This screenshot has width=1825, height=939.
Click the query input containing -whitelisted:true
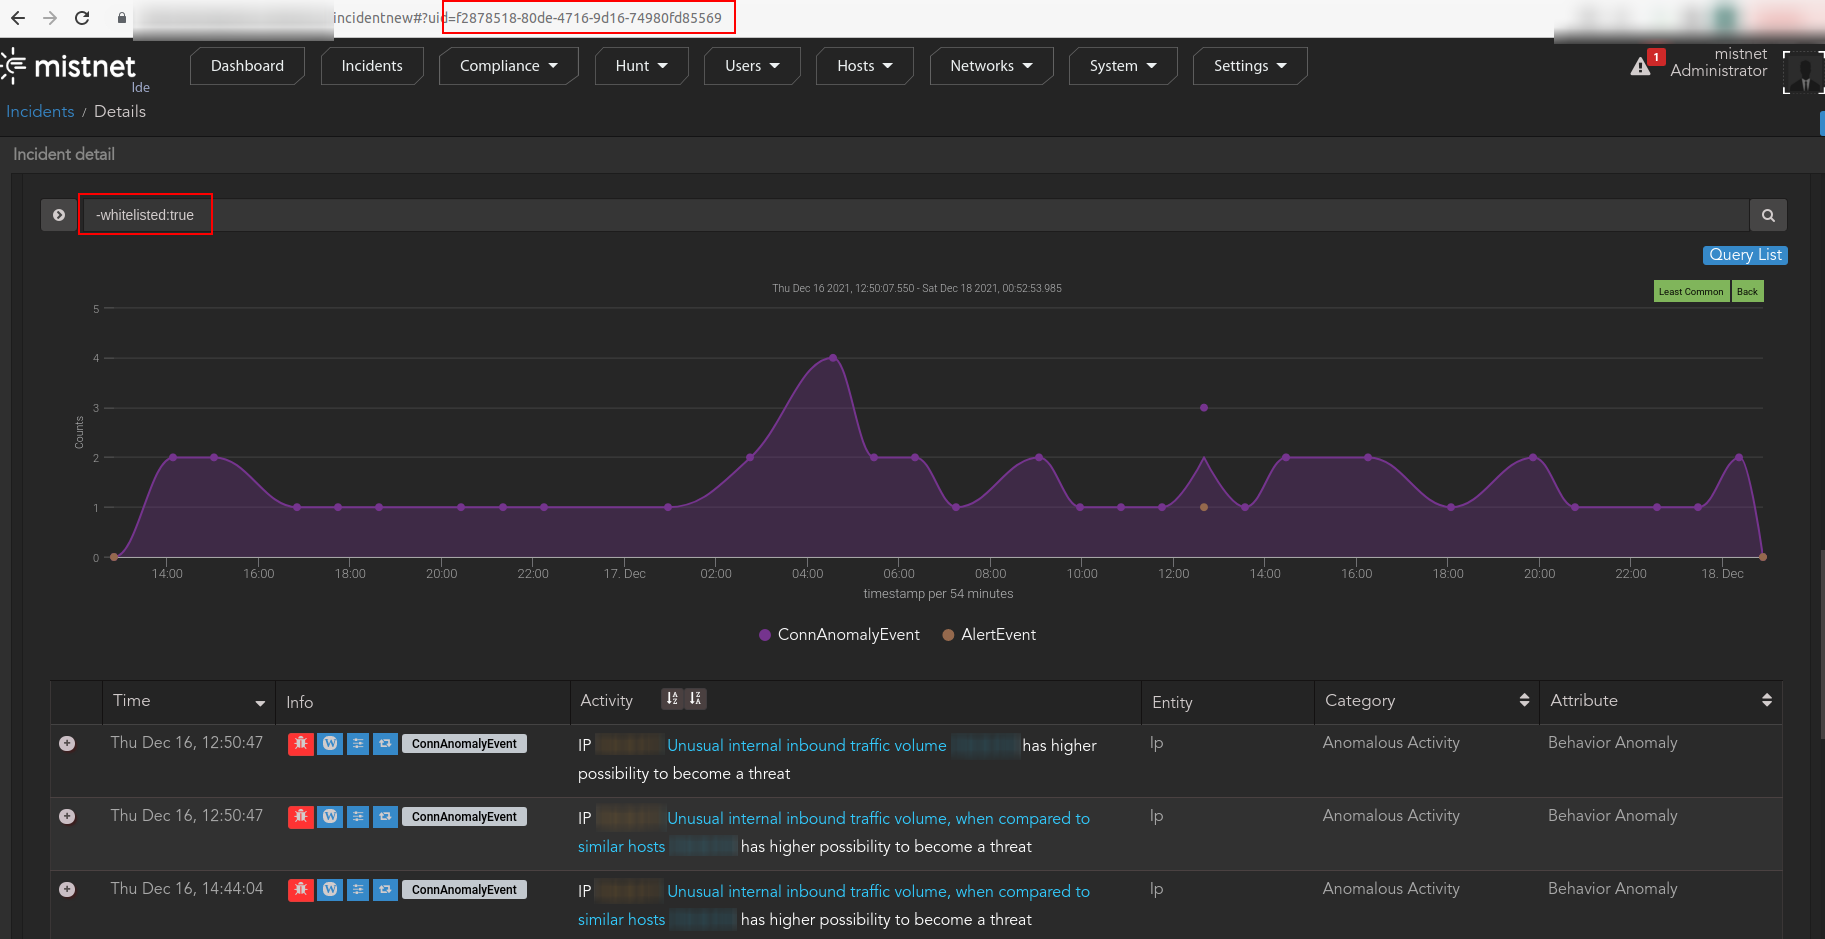(x=900, y=215)
